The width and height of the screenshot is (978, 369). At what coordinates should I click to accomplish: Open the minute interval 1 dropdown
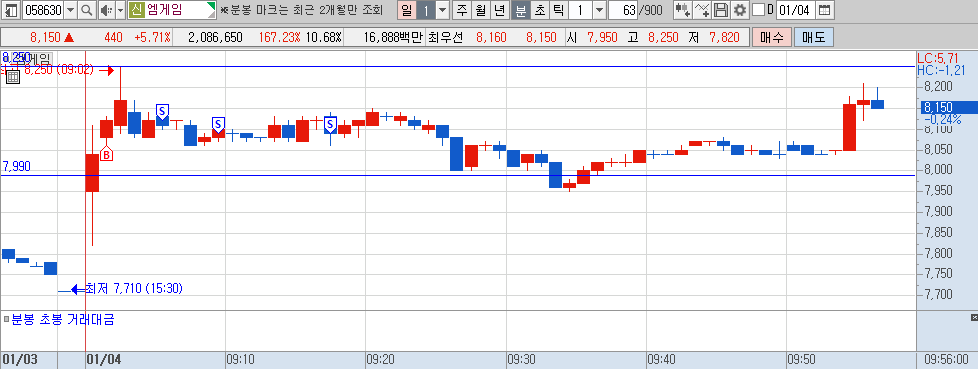599,10
